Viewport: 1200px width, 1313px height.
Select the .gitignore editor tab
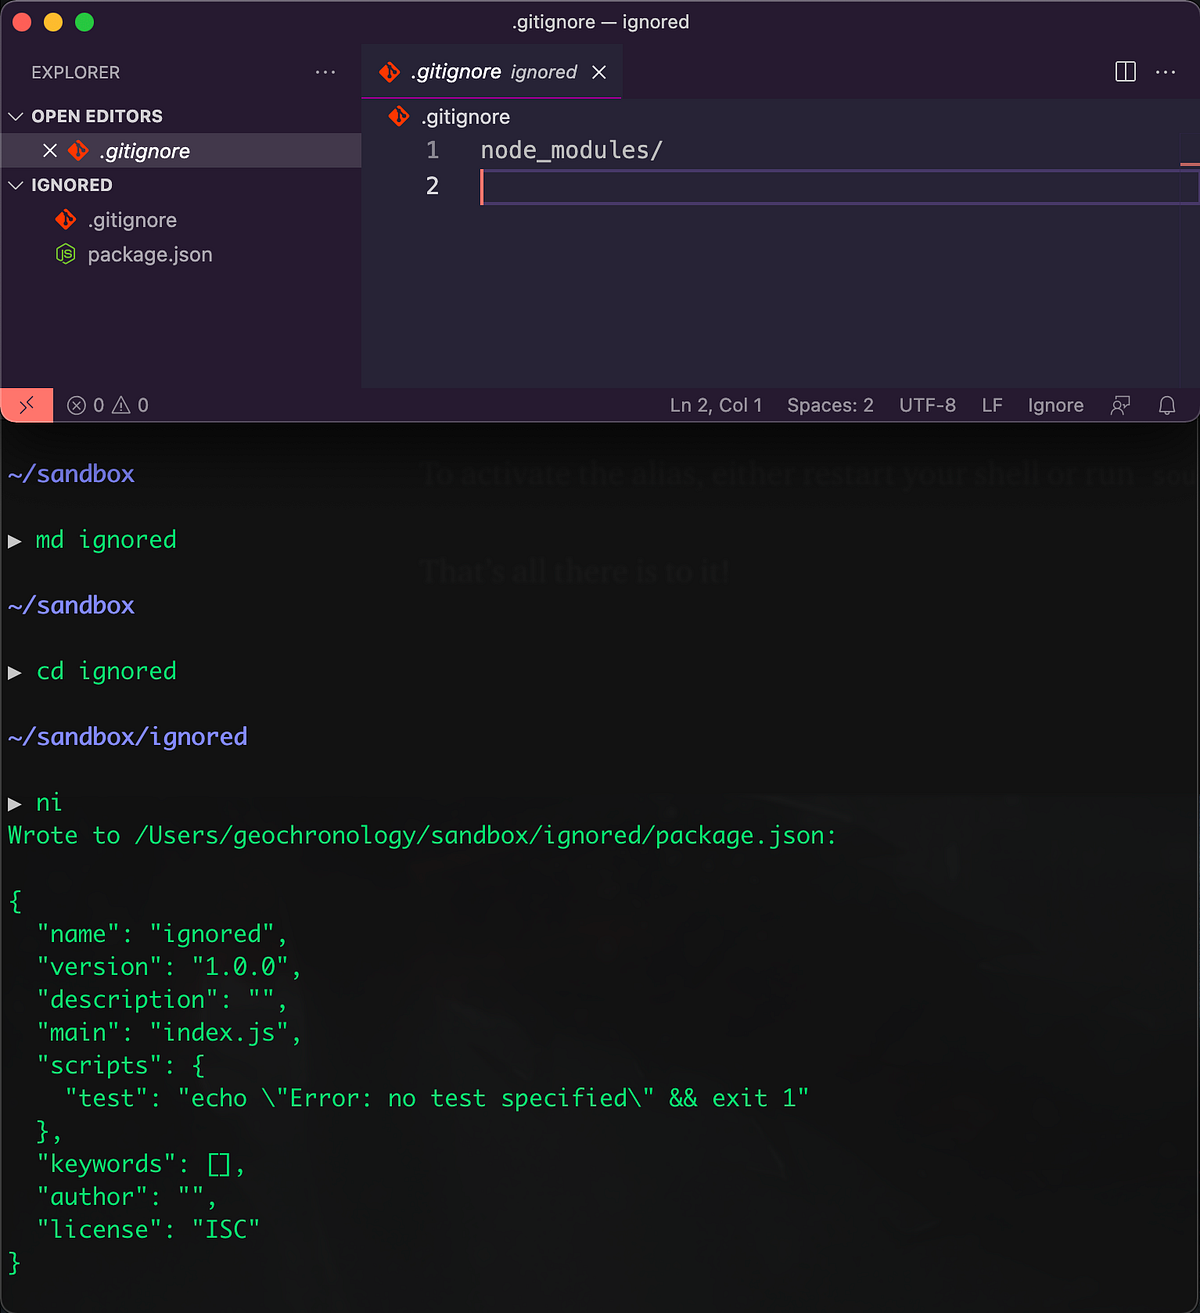(x=470, y=71)
